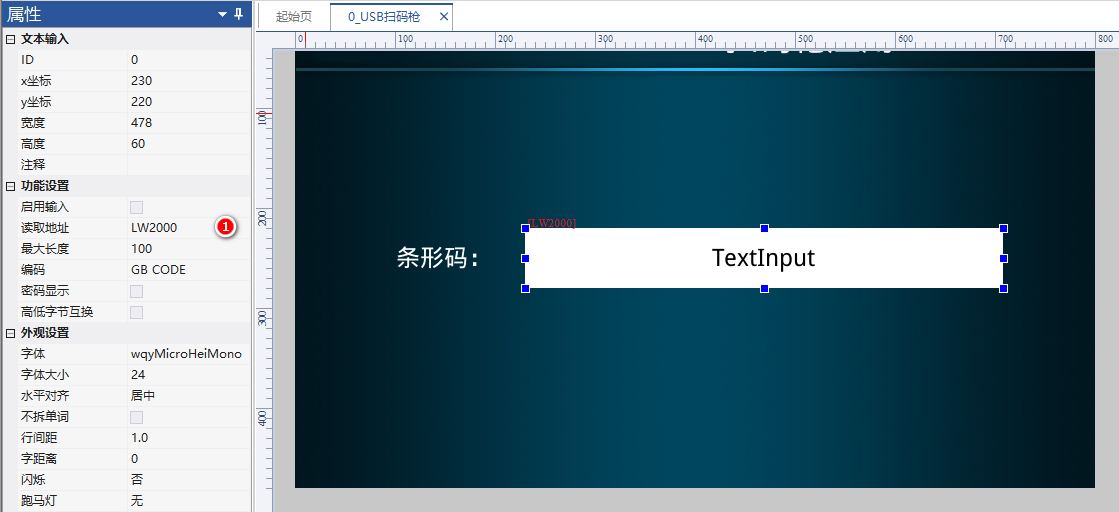Click the top-center resize handle of TextInput
The height and width of the screenshot is (512, 1119).
(764, 229)
